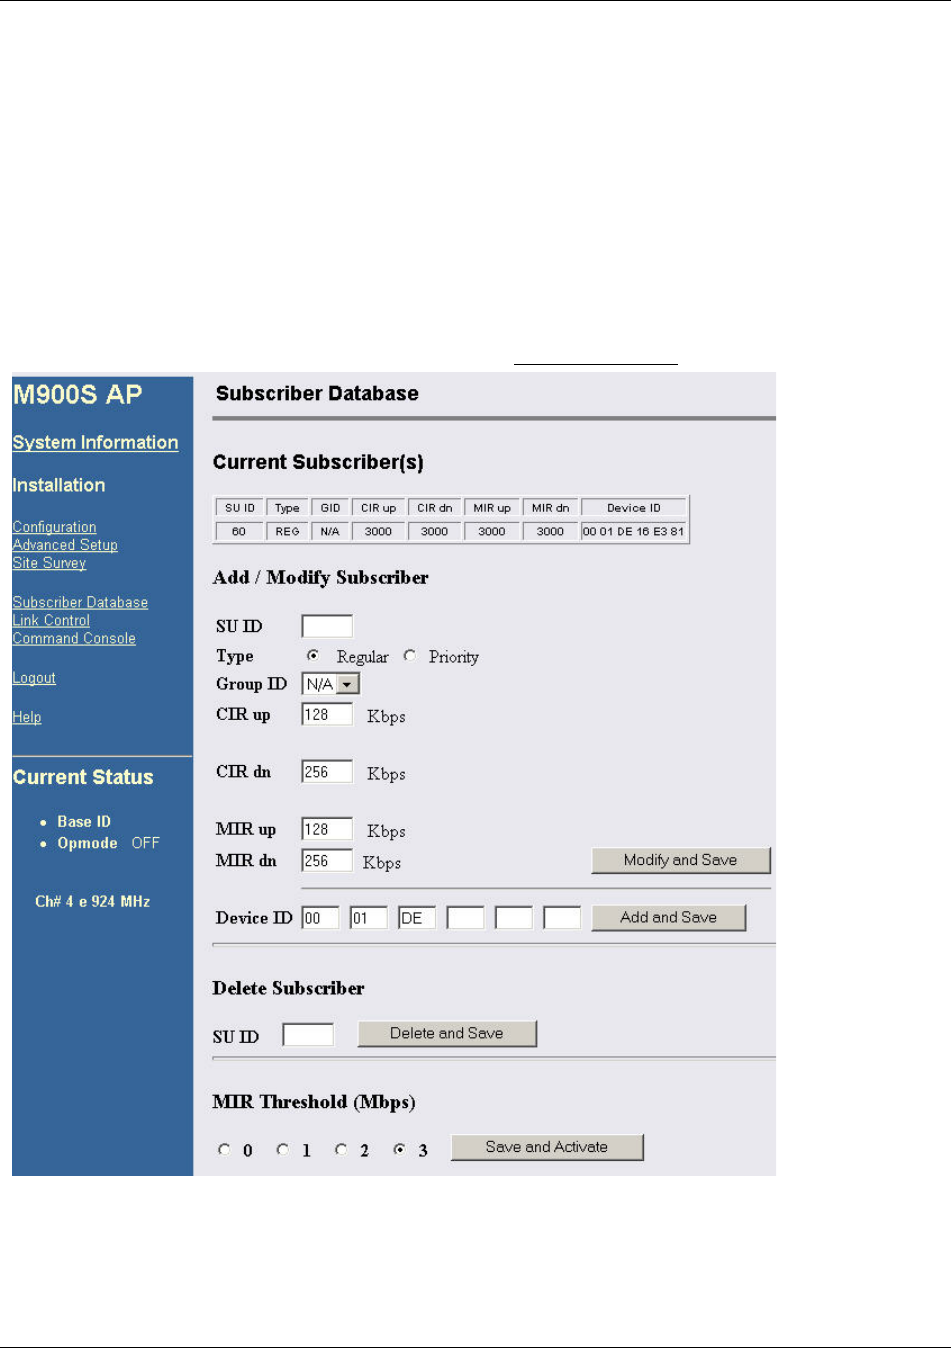Click the Save and Activate button

(547, 1147)
